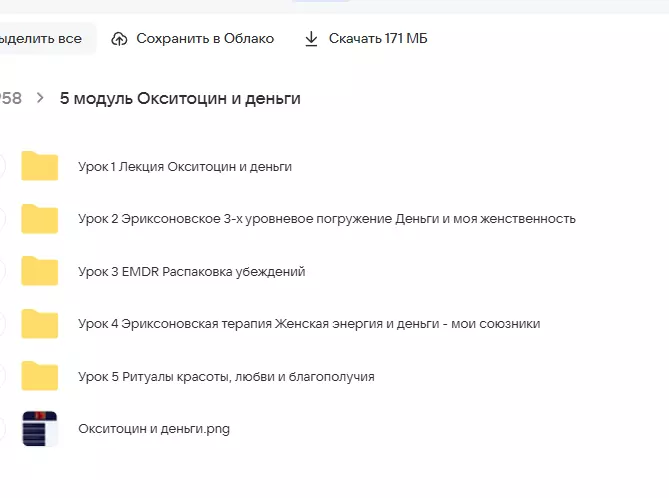669x498 pixels.
Task: Open the Урок 4 folder icon
Action: pyautogui.click(x=40, y=324)
